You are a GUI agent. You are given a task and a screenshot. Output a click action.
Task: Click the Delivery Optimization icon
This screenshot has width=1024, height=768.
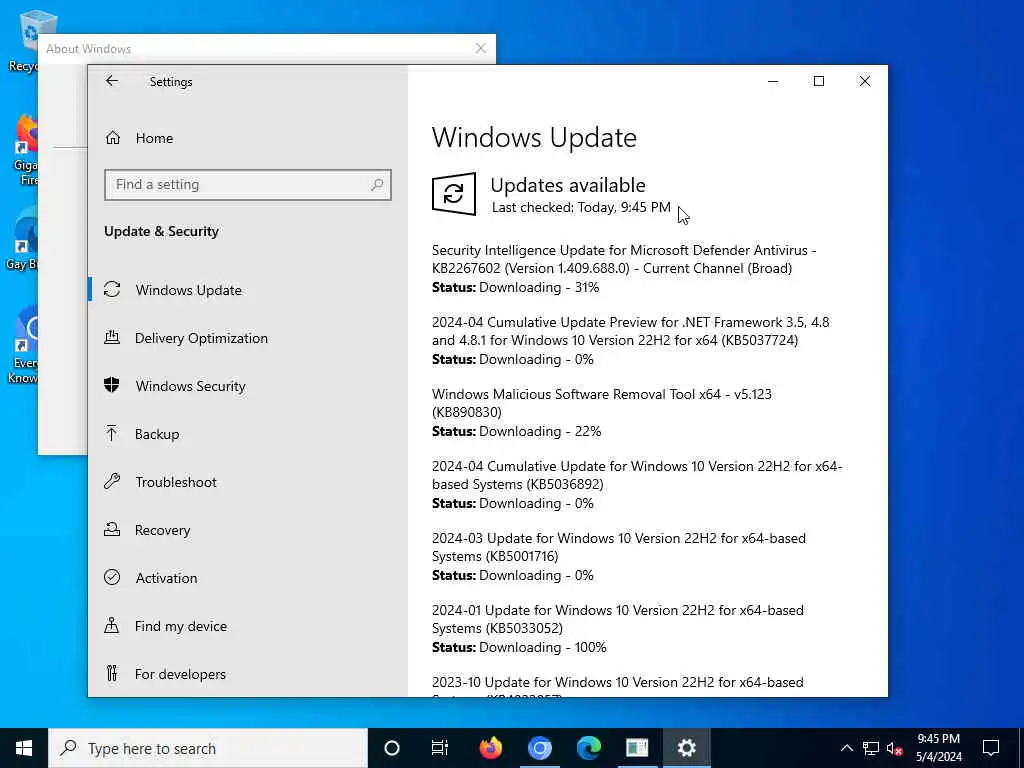[112, 338]
